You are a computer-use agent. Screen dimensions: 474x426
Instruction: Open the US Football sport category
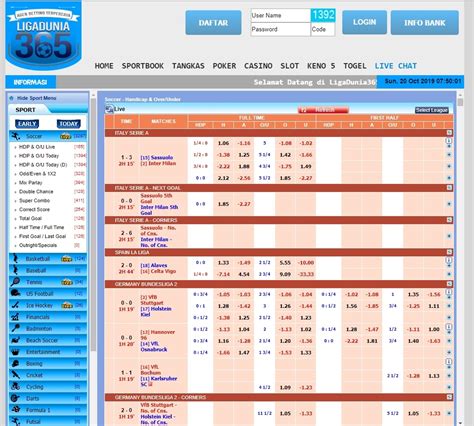pyautogui.click(x=48, y=294)
